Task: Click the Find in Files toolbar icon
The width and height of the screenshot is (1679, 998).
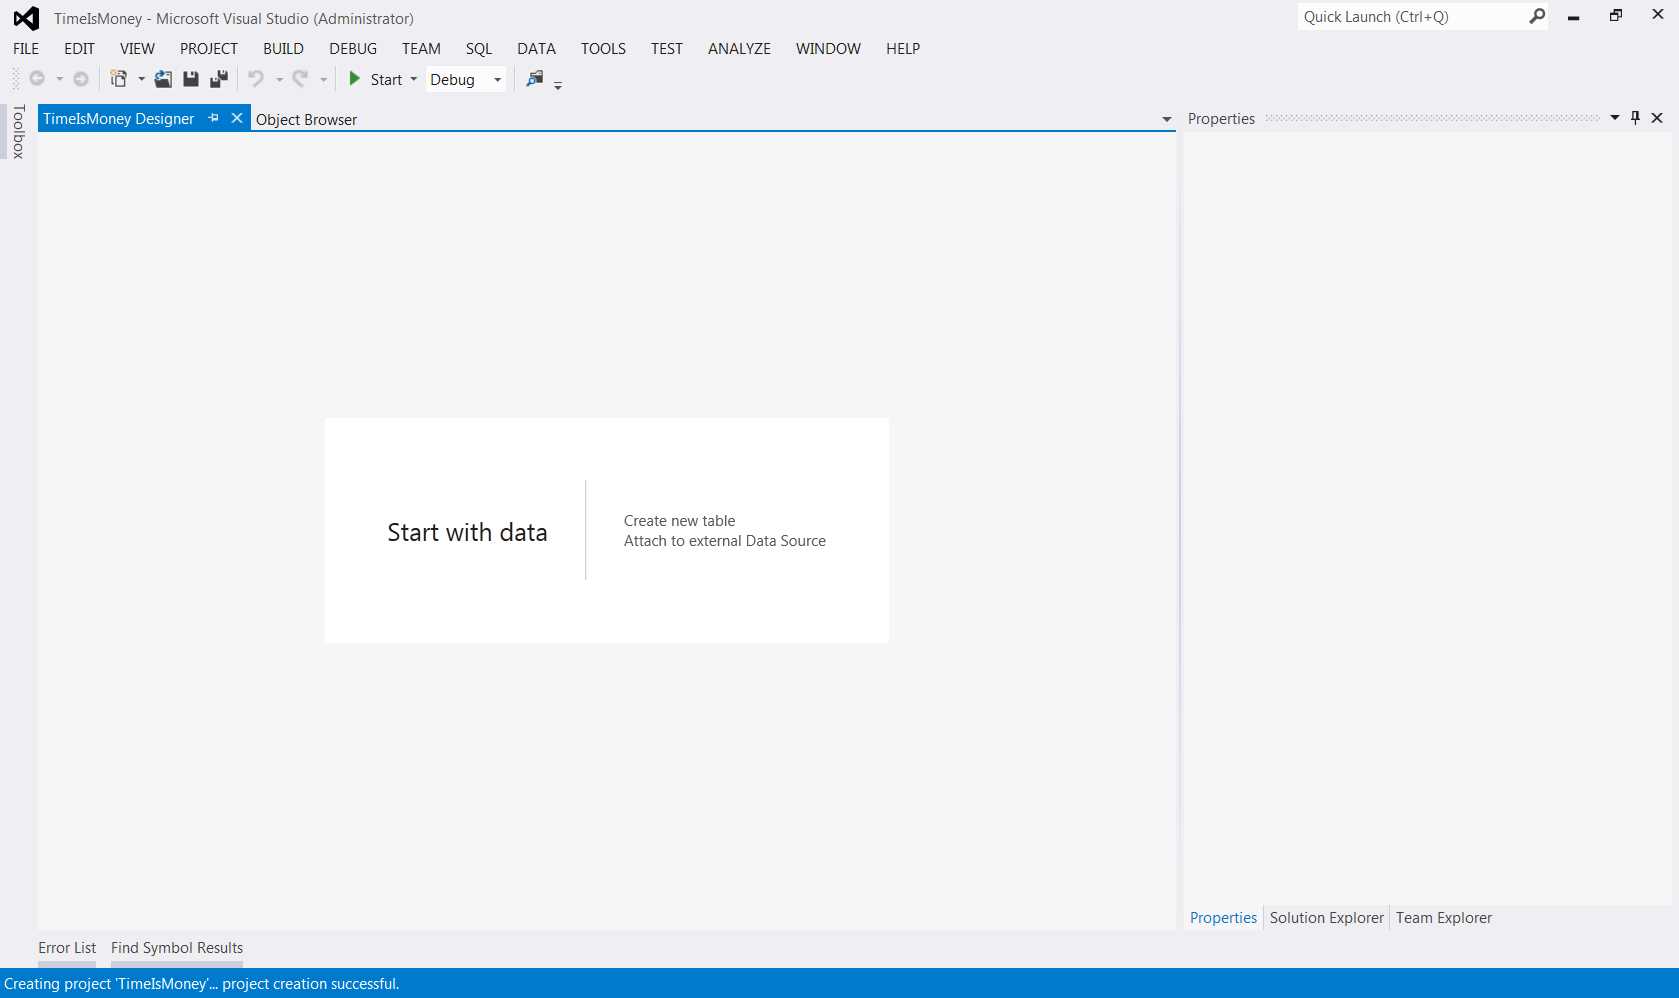Action: click(x=535, y=79)
